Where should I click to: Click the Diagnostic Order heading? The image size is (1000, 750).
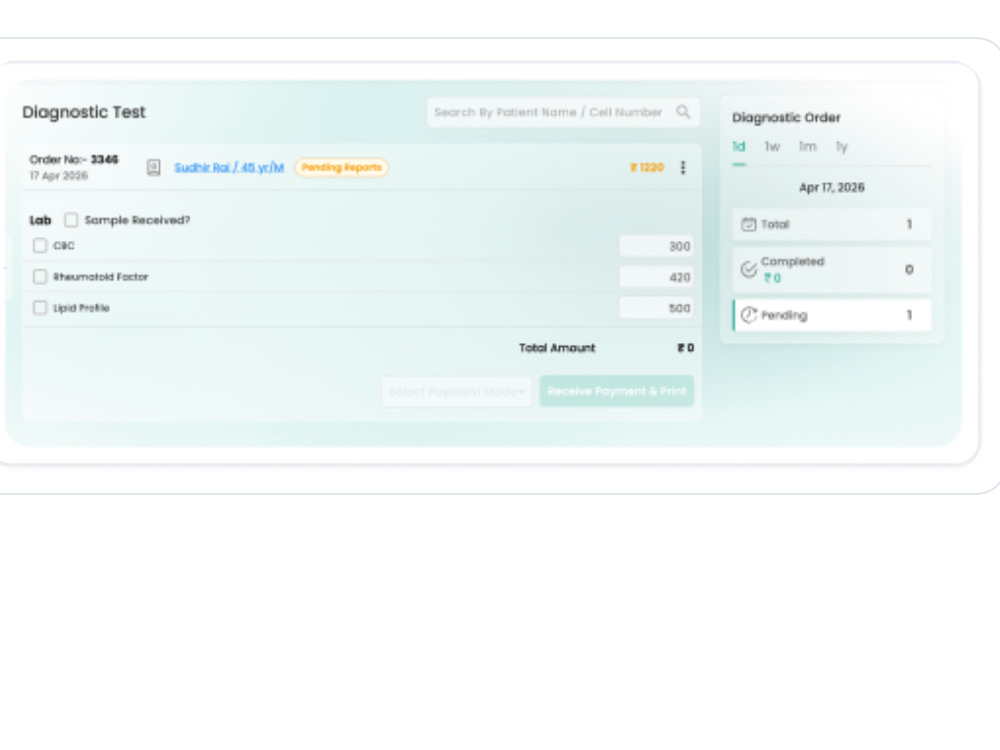(x=786, y=117)
